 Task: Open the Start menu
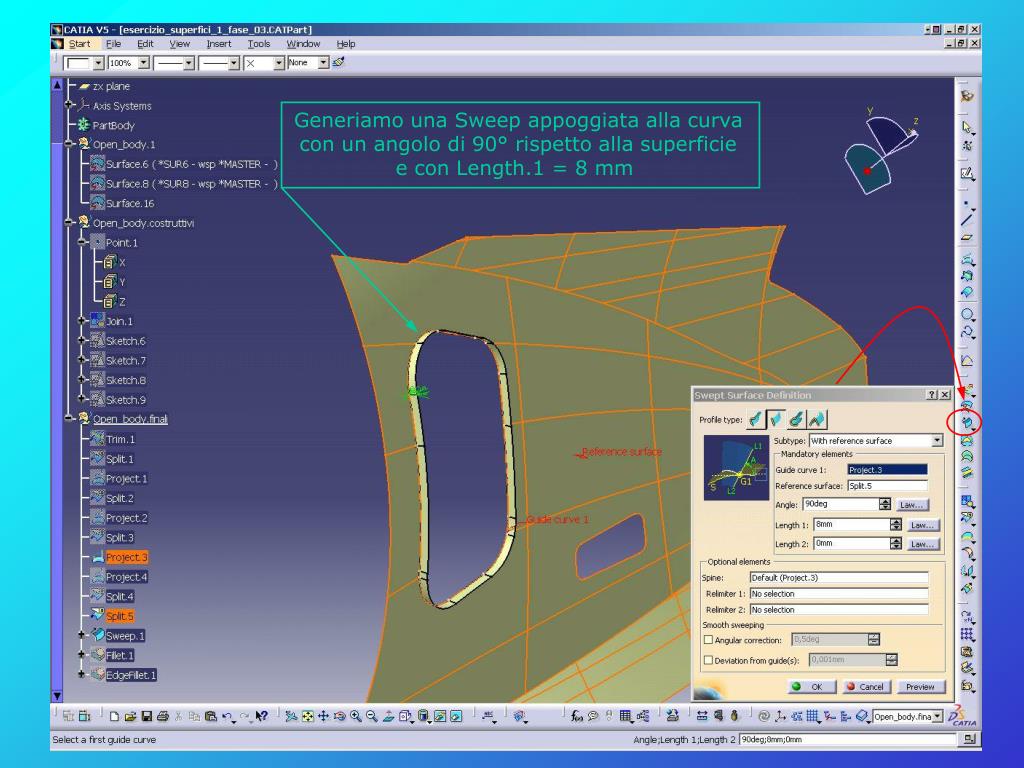click(x=79, y=44)
